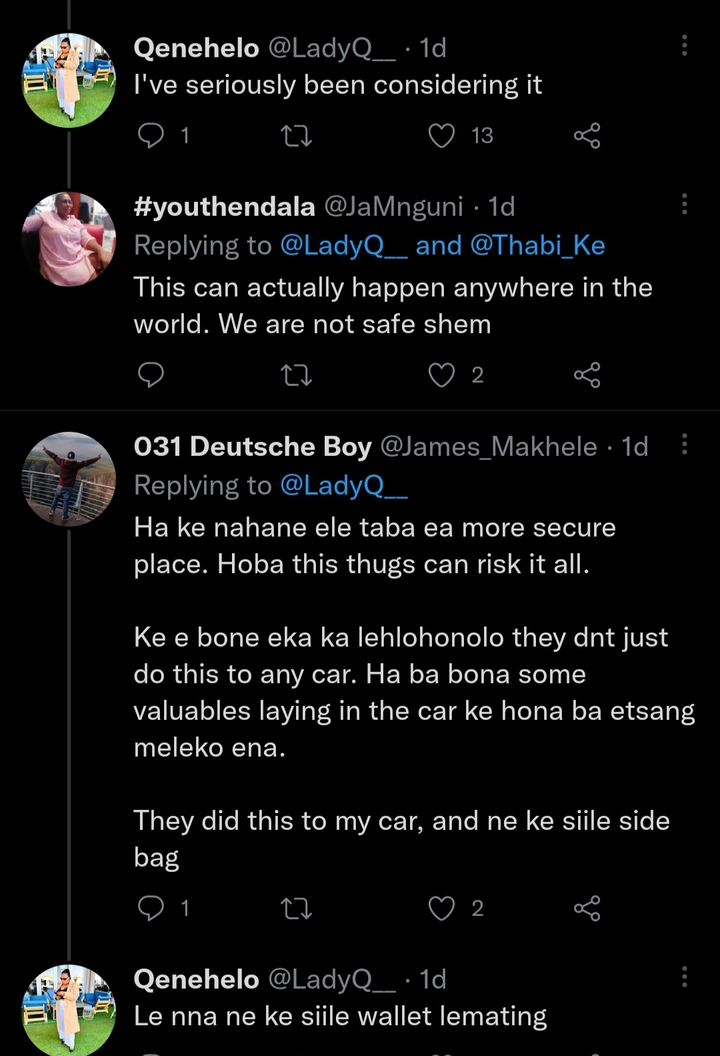This screenshot has height=1056, width=720.
Task: View #youthendala's profile picture
Action: point(69,238)
